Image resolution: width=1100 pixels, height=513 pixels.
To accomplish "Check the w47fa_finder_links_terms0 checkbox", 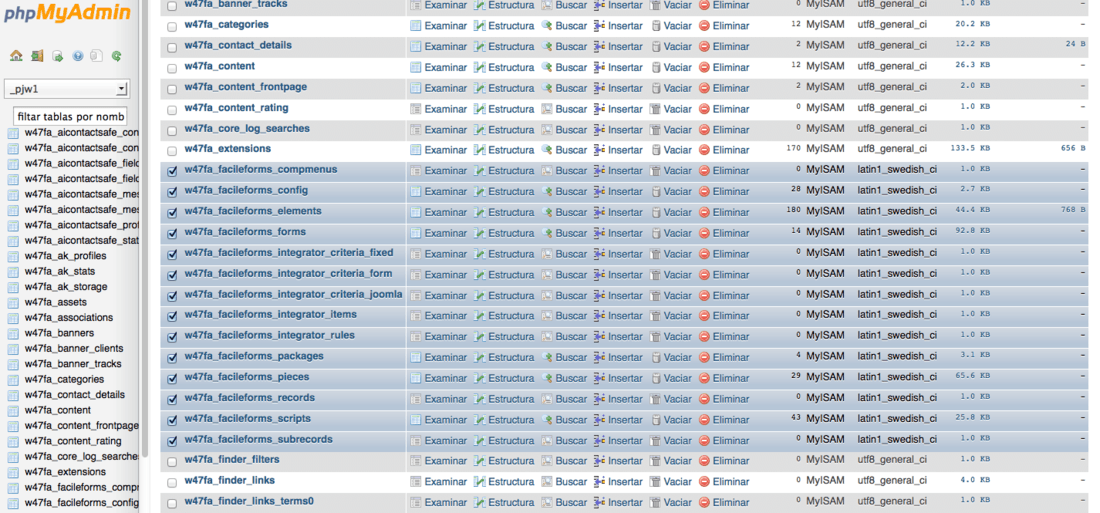I will pyautogui.click(x=172, y=504).
